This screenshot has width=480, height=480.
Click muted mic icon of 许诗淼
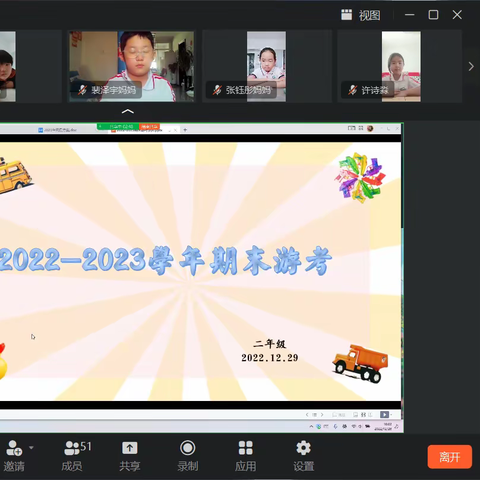352,90
